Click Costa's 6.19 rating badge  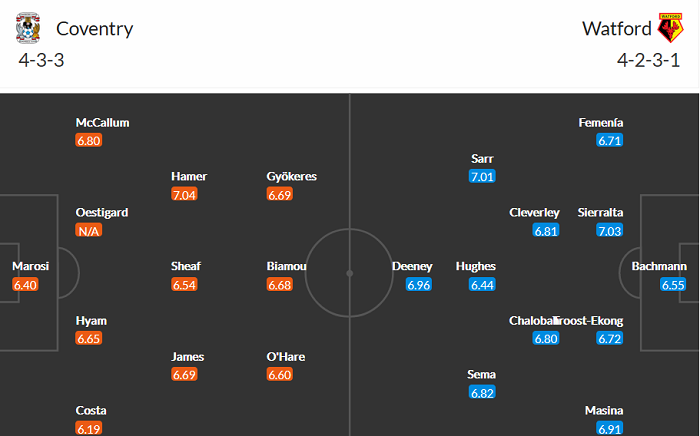click(x=89, y=428)
